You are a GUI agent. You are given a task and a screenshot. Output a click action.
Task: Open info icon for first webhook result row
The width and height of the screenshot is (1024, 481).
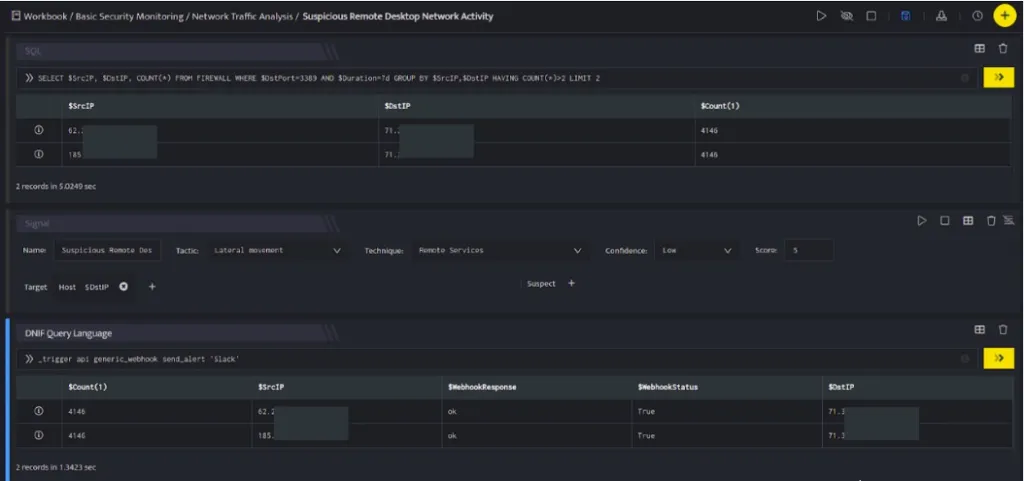[39, 411]
